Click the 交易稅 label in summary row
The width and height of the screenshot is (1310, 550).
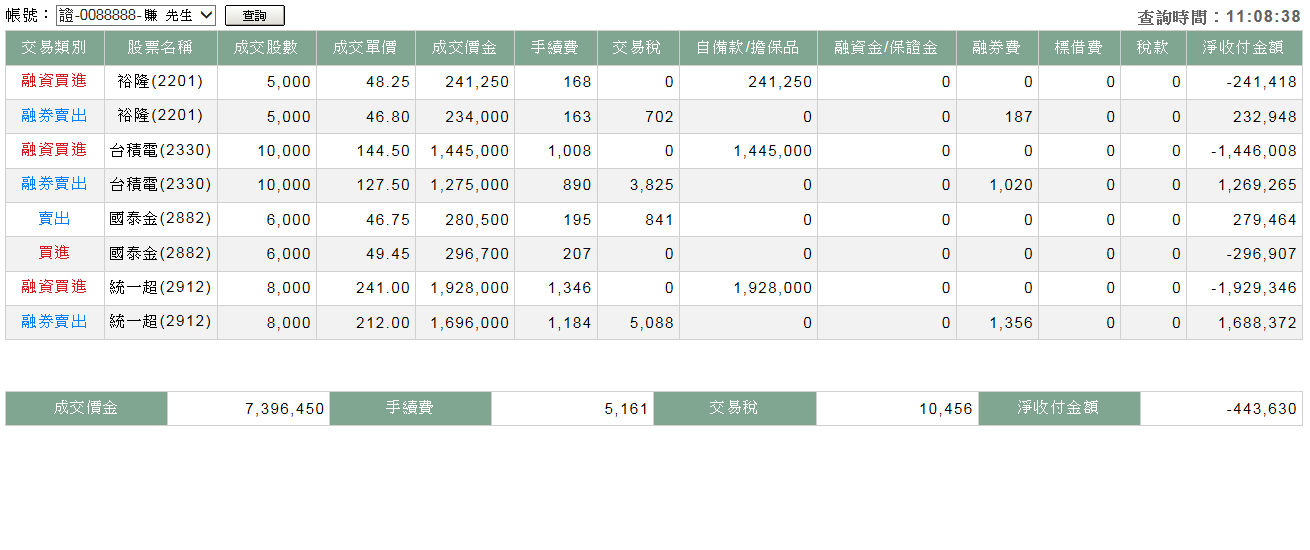click(734, 408)
